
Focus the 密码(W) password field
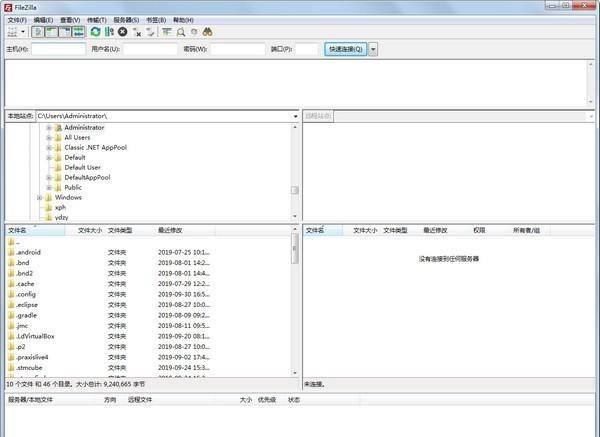pos(238,49)
